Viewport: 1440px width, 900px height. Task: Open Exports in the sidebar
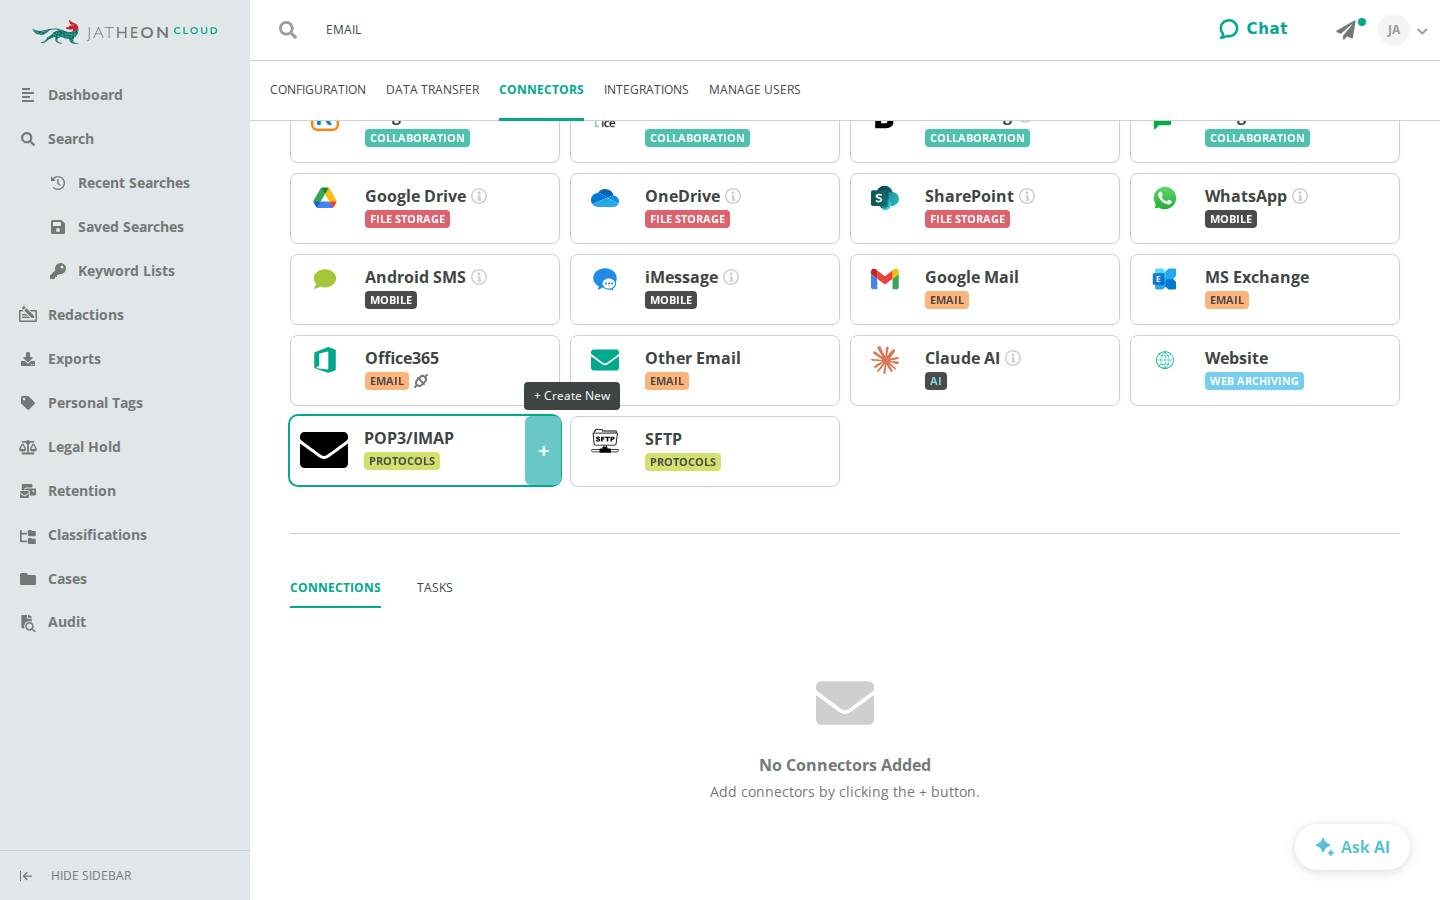pos(74,359)
